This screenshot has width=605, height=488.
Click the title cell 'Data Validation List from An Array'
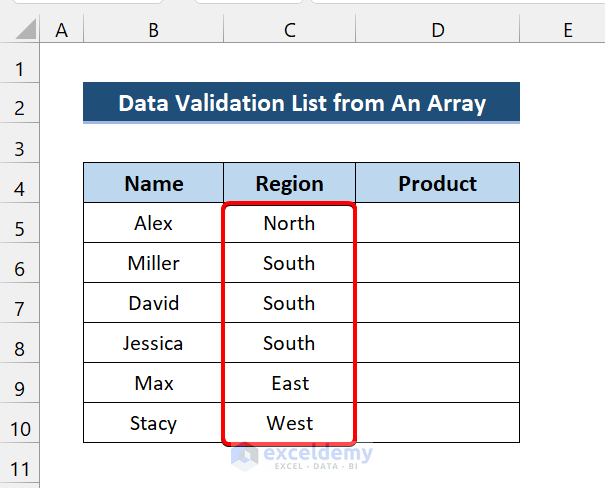(301, 103)
